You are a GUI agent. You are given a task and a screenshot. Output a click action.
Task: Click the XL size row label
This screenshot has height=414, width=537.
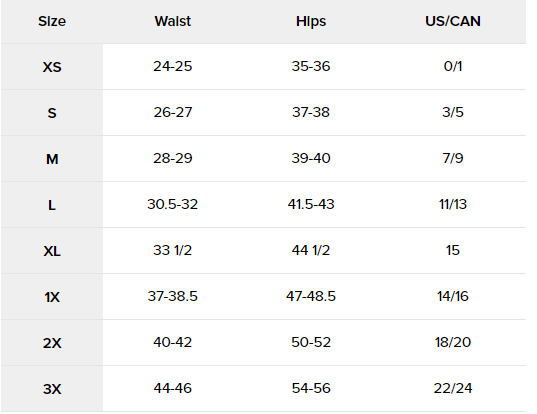(x=52, y=251)
